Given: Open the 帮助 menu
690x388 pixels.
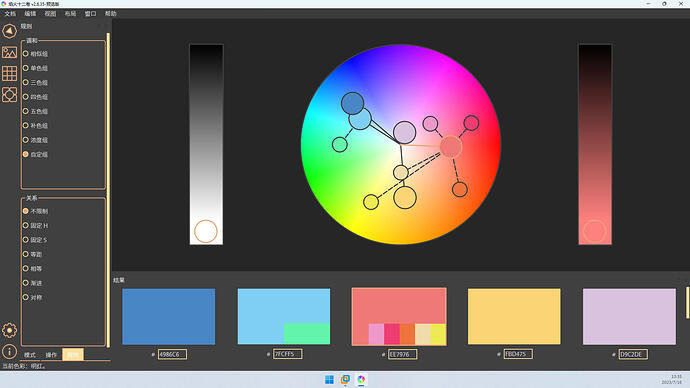Looking at the screenshot, I should [x=110, y=14].
